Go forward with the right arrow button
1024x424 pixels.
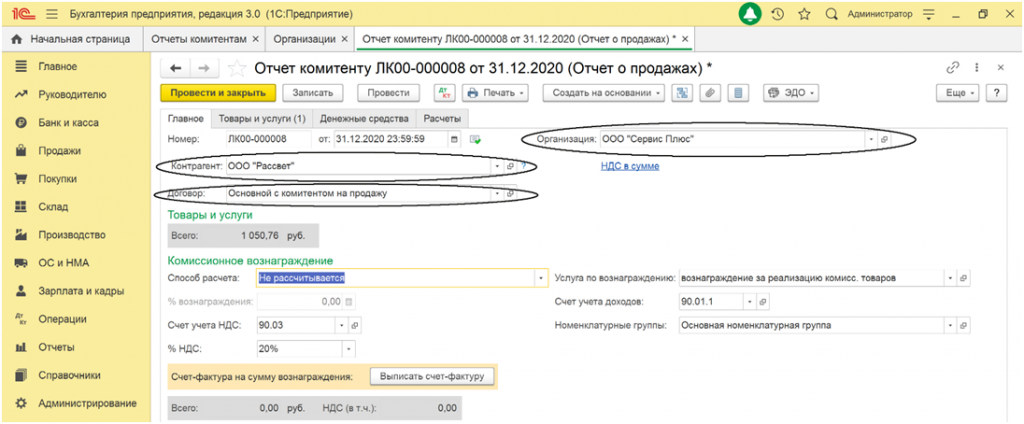point(203,68)
